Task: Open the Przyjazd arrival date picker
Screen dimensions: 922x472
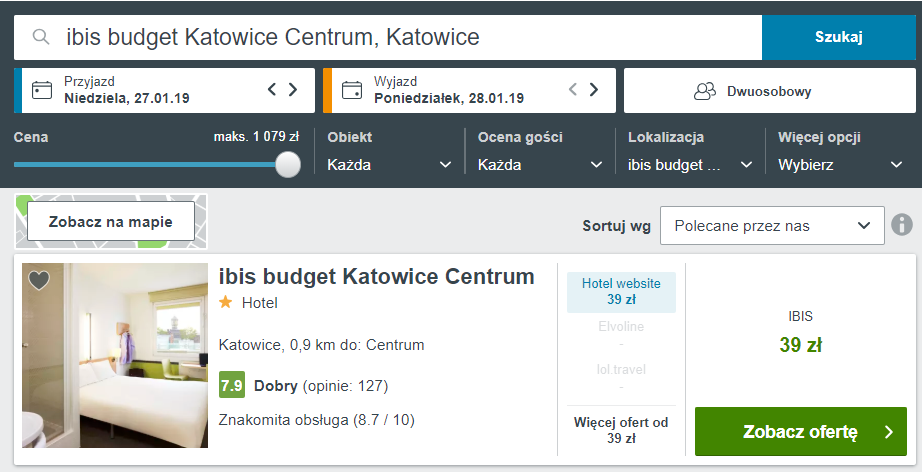Action: coord(165,91)
